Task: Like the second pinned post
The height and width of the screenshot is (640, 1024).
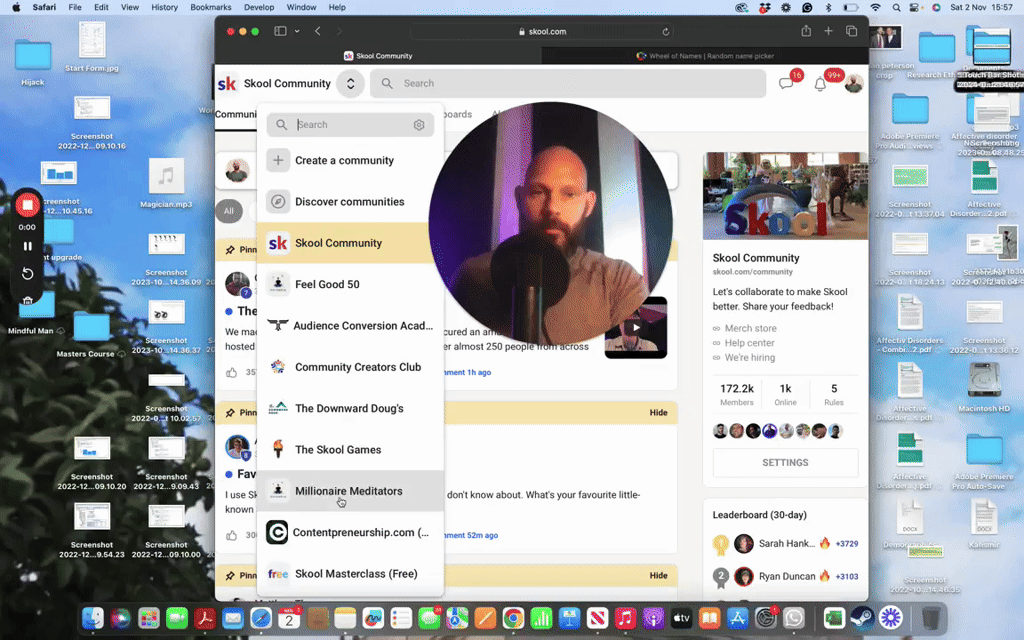Action: (x=231, y=535)
